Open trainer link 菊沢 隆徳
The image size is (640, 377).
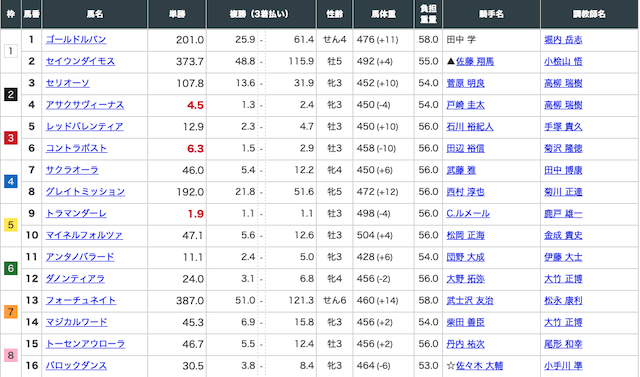(x=563, y=149)
